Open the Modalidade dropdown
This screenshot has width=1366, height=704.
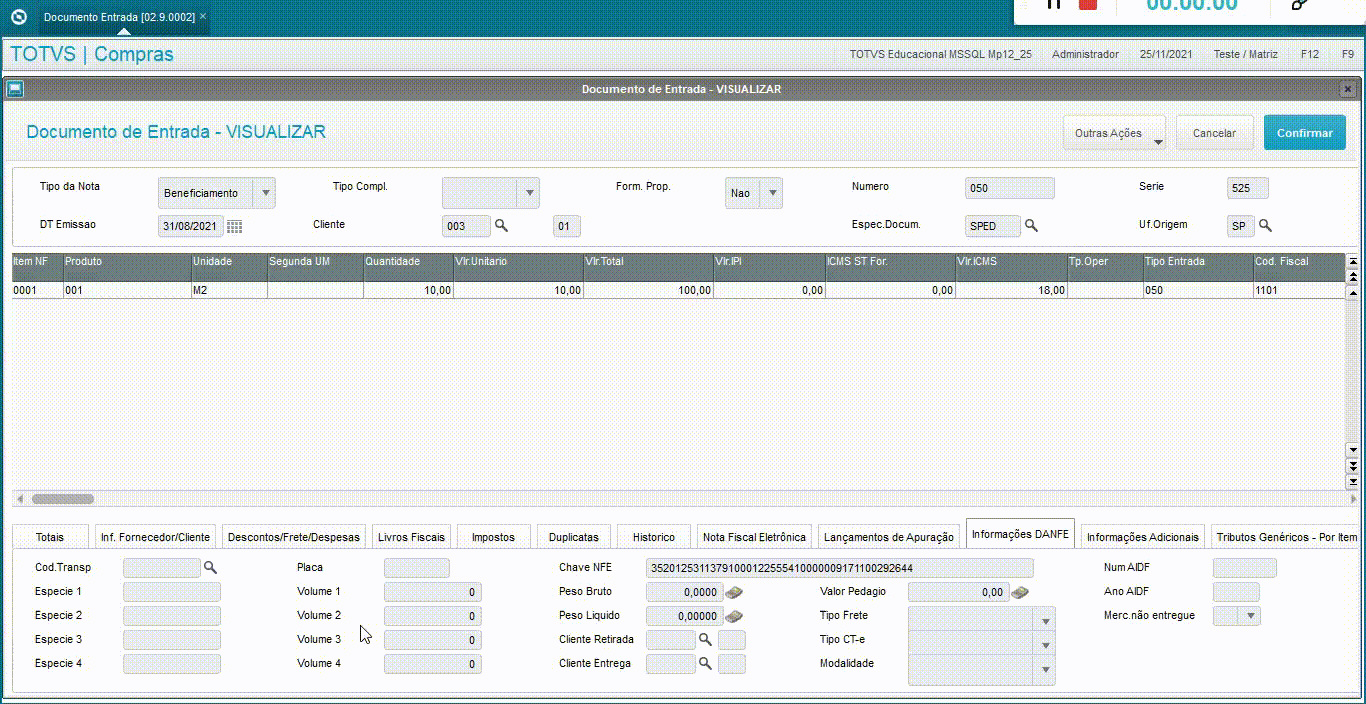click(x=1046, y=669)
